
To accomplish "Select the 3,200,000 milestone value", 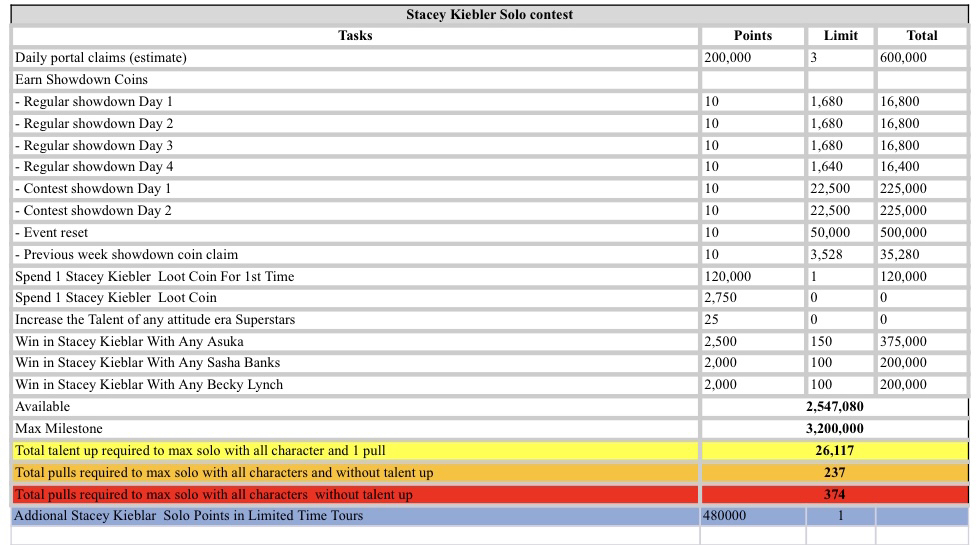I will (834, 428).
